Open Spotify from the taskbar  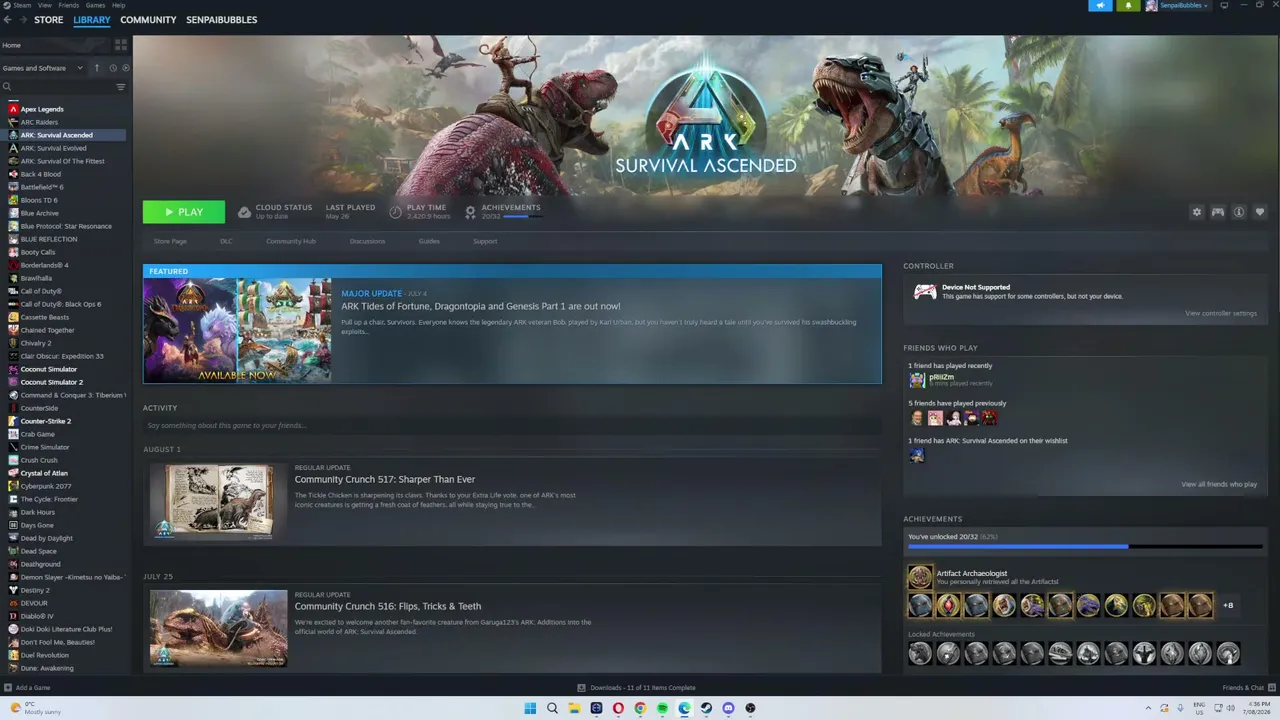662,708
